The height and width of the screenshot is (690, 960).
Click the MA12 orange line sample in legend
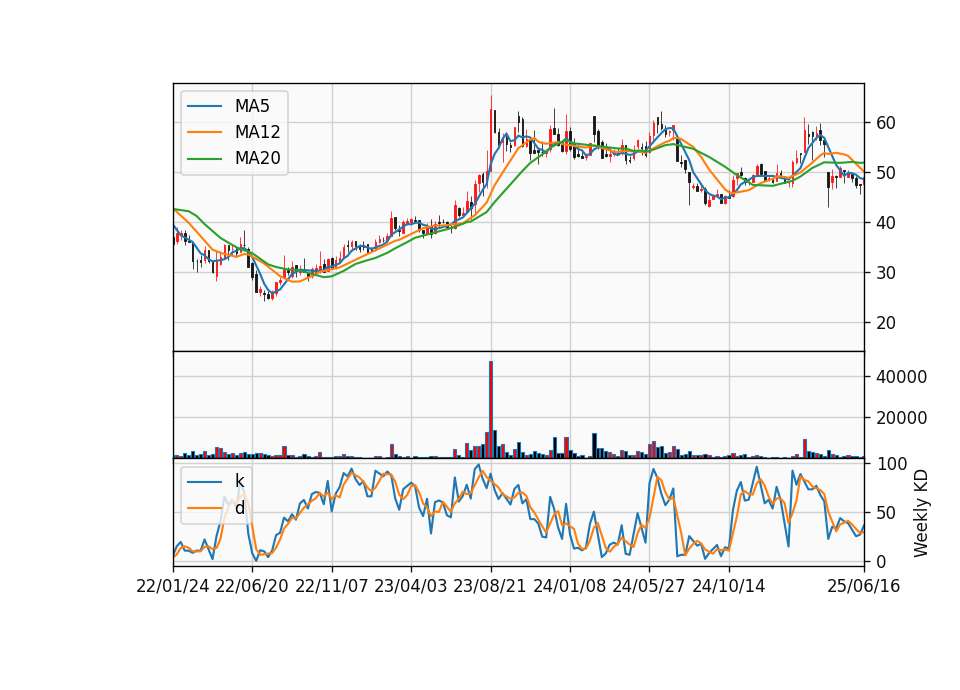(x=204, y=132)
